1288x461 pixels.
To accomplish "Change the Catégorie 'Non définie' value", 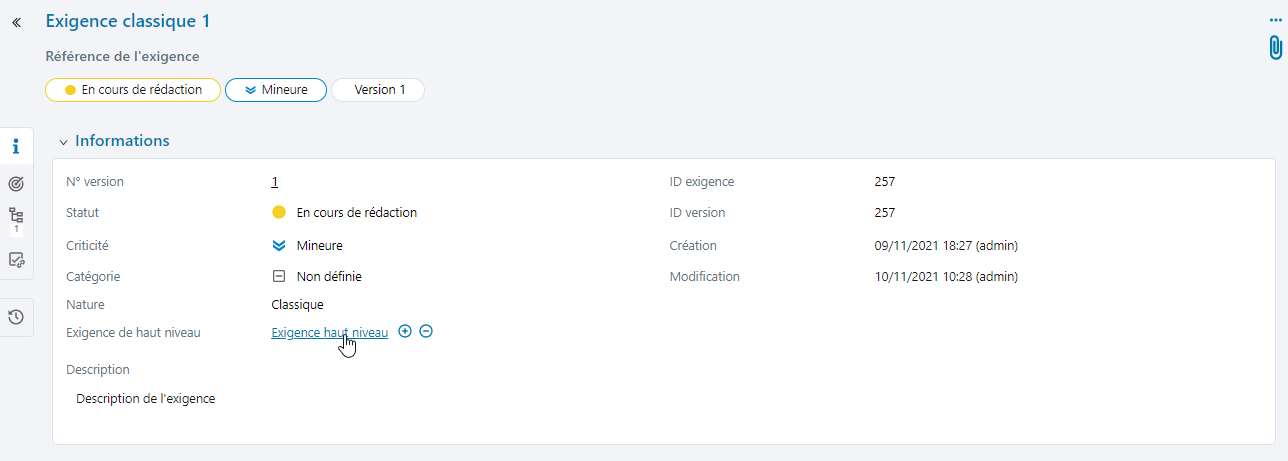I will (329, 277).
